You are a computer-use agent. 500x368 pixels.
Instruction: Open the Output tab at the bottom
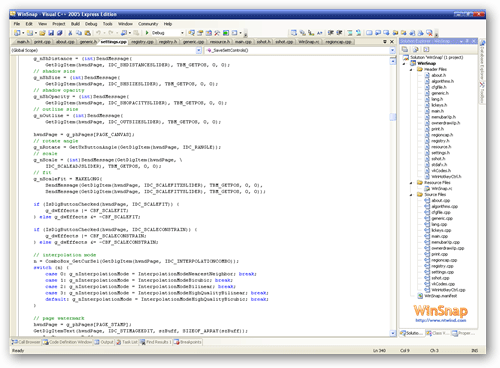click(104, 342)
